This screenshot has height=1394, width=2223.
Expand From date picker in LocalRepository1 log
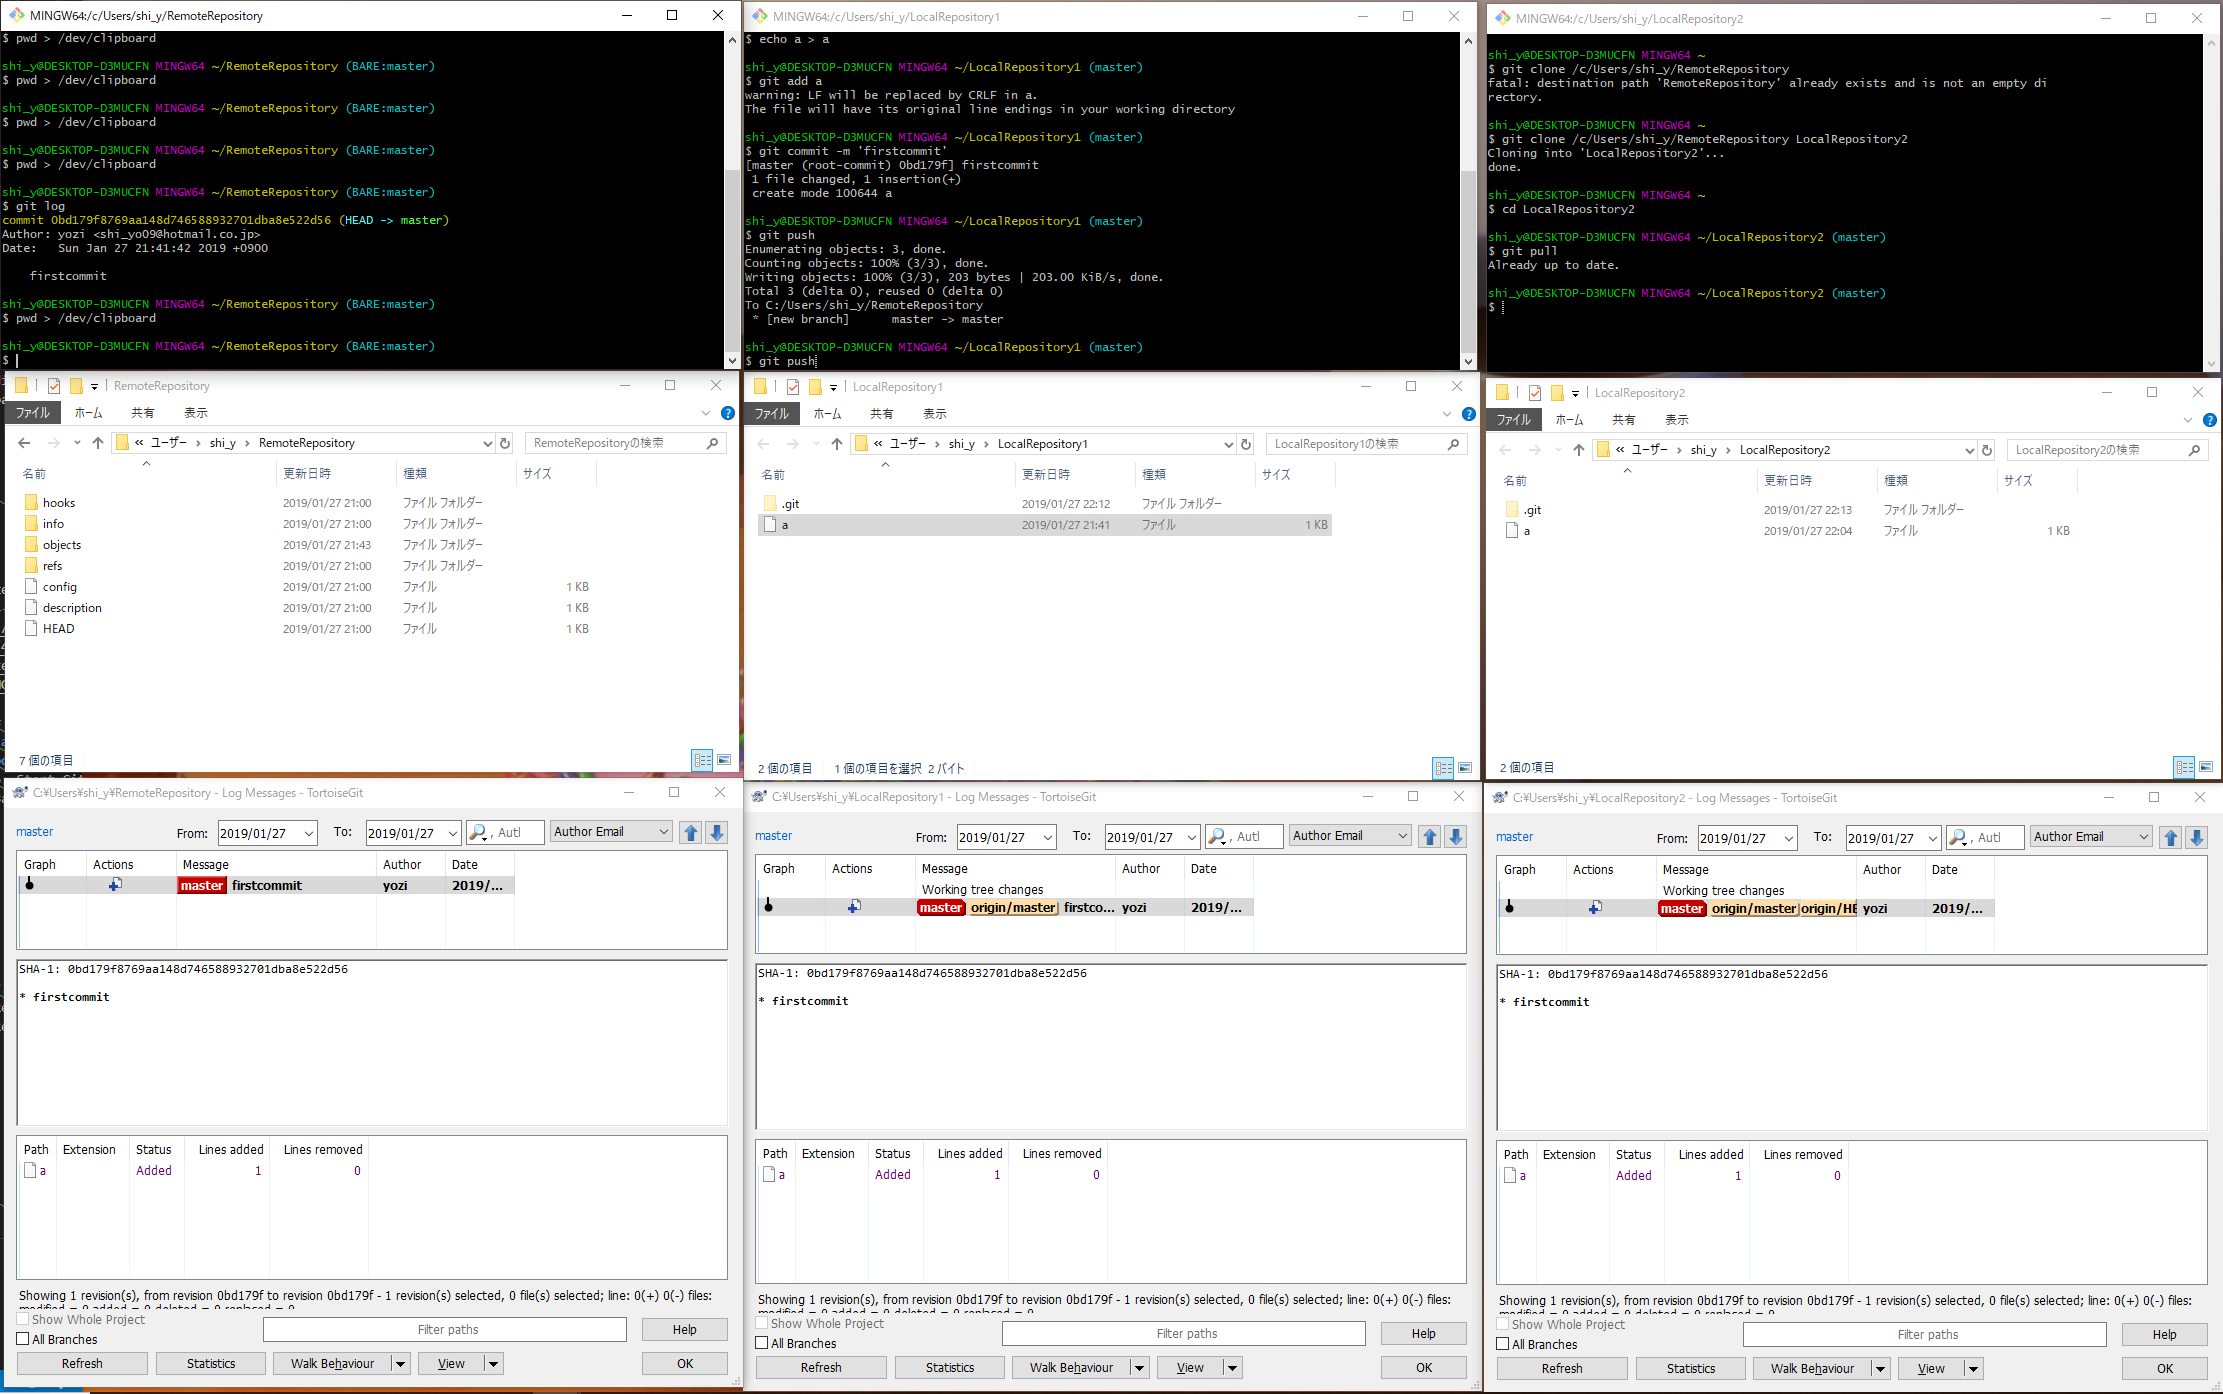click(x=1048, y=837)
